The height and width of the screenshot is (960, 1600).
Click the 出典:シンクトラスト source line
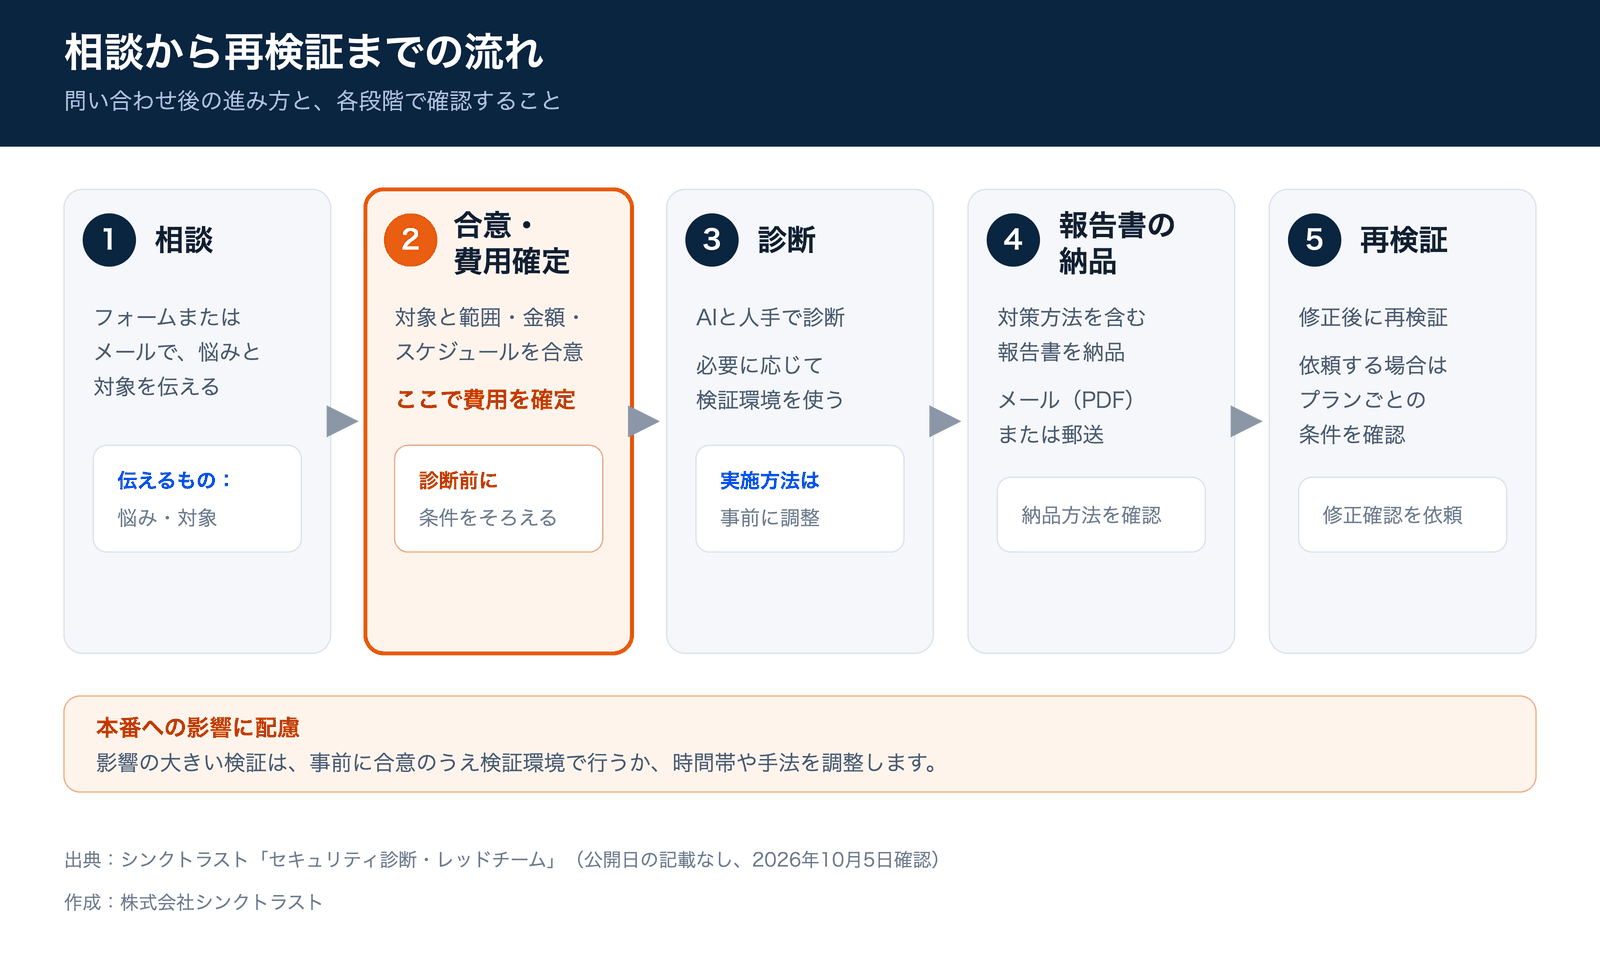pyautogui.click(x=503, y=860)
